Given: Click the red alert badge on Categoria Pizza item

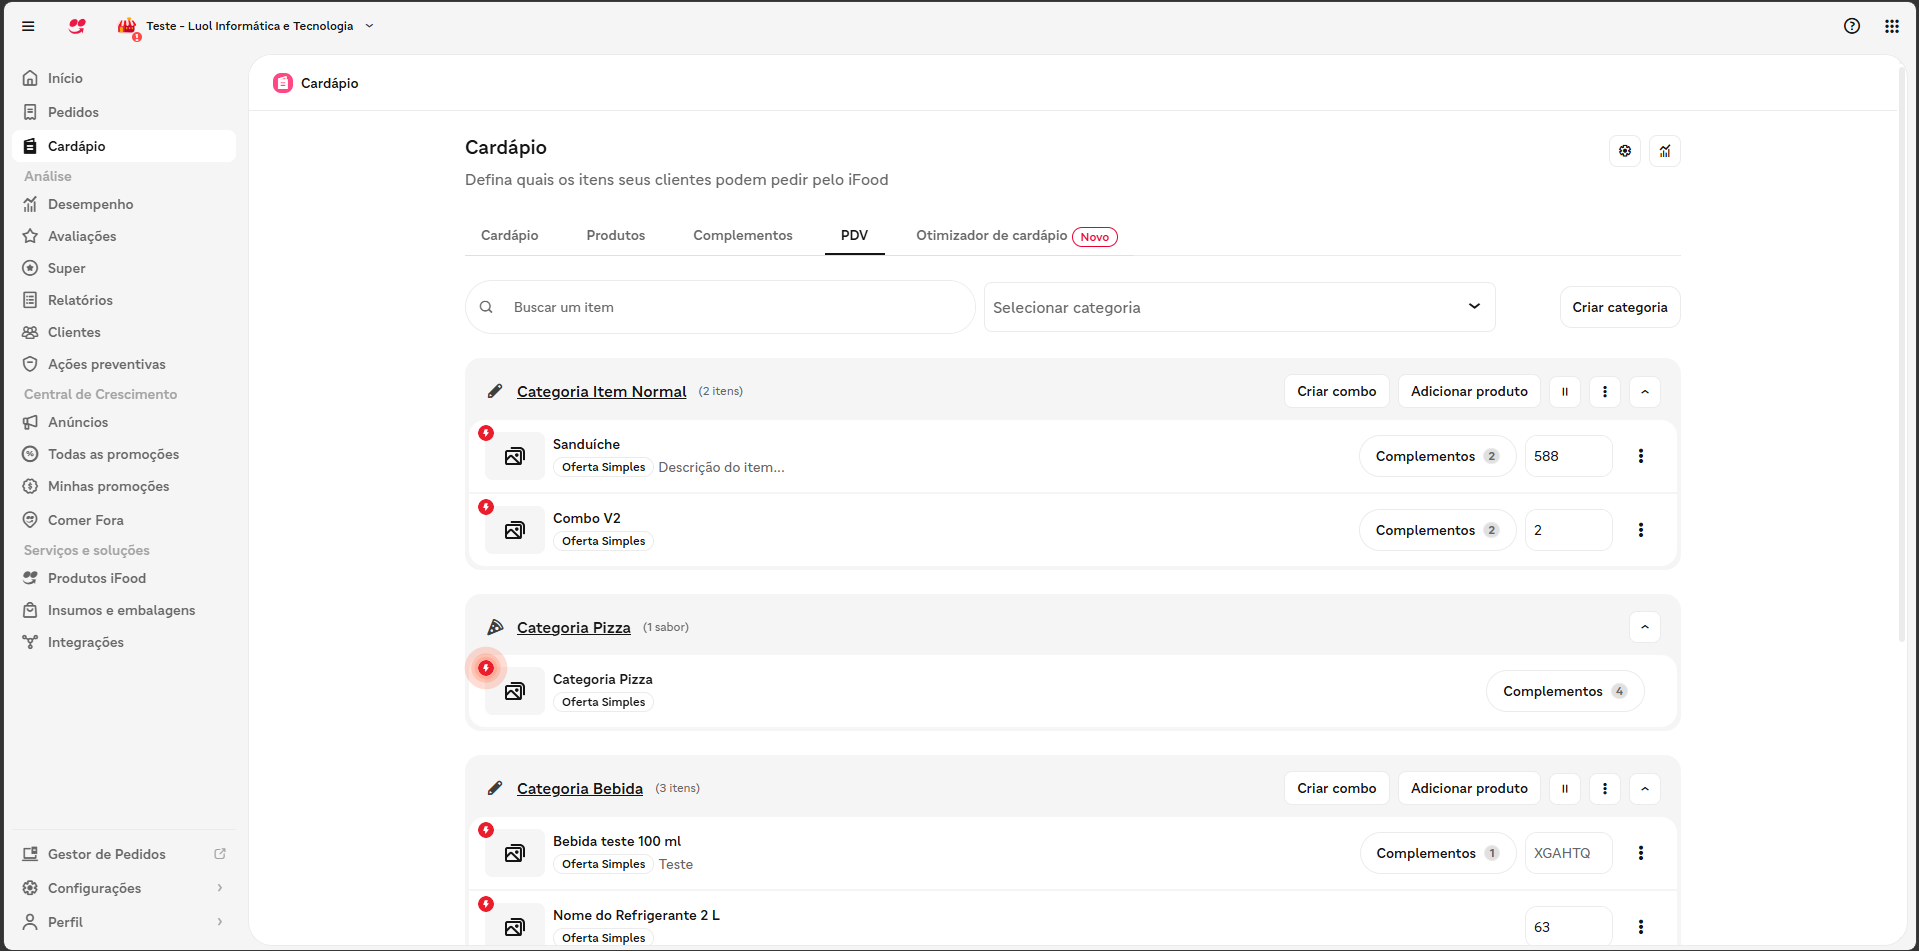Looking at the screenshot, I should pyautogui.click(x=486, y=668).
